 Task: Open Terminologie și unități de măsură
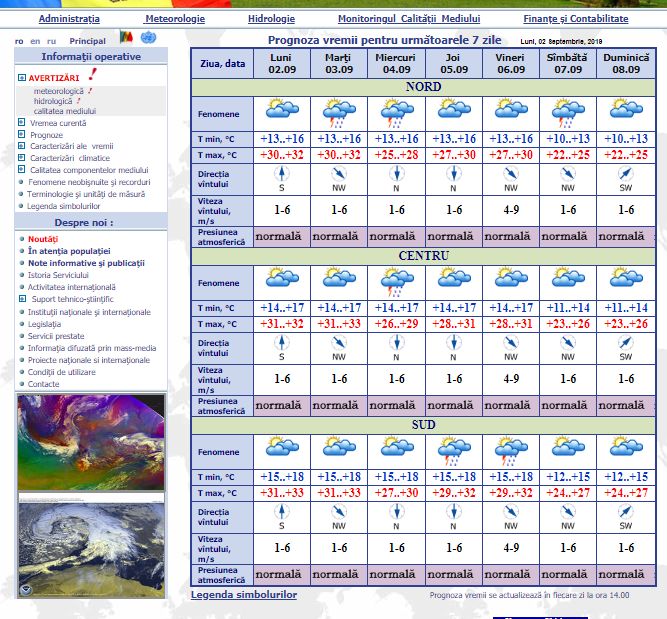pos(86,194)
